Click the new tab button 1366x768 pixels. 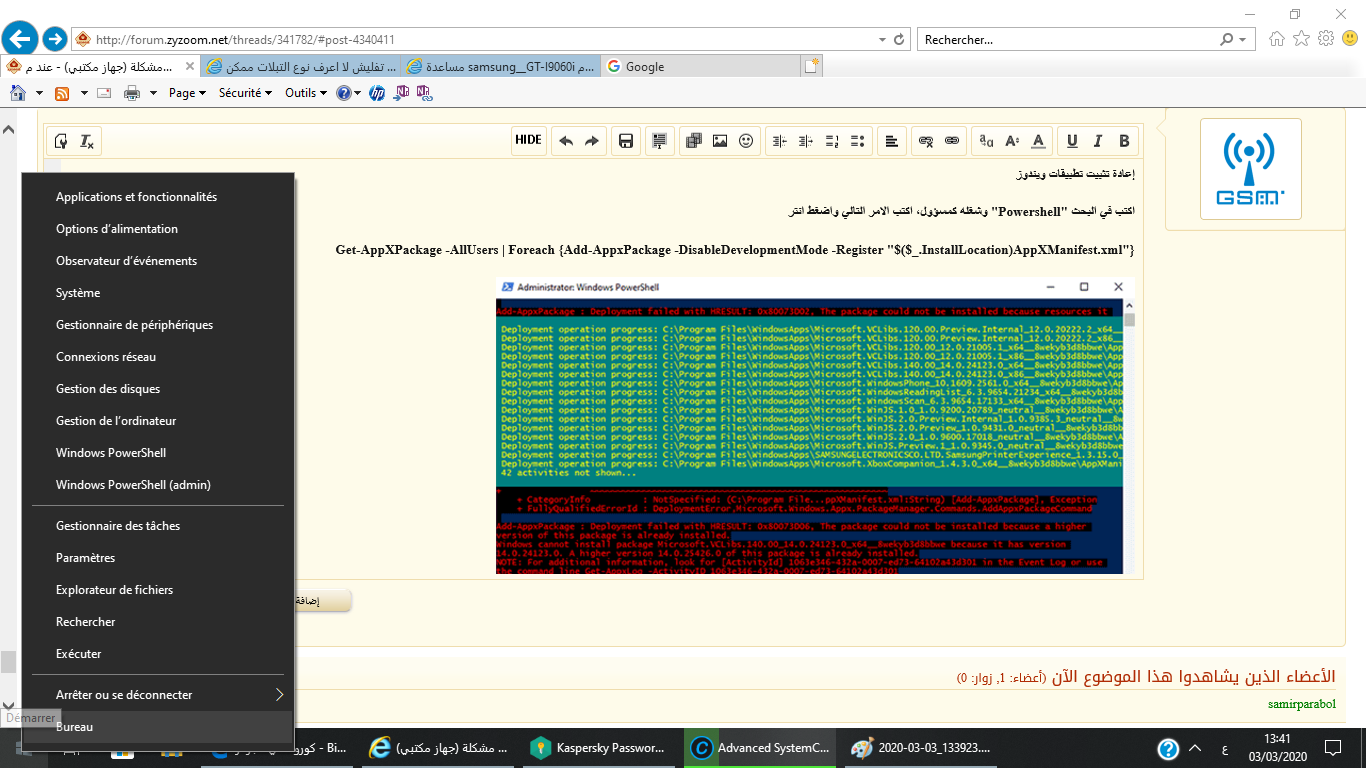tap(811, 66)
